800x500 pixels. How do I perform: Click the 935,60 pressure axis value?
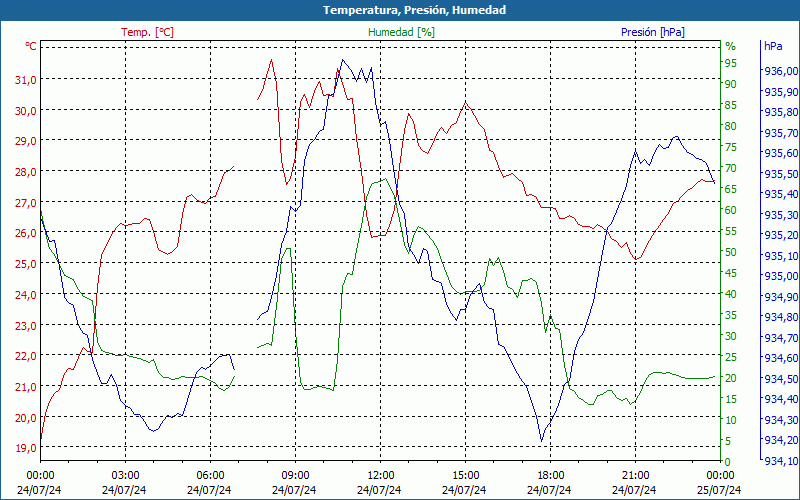tap(781, 153)
